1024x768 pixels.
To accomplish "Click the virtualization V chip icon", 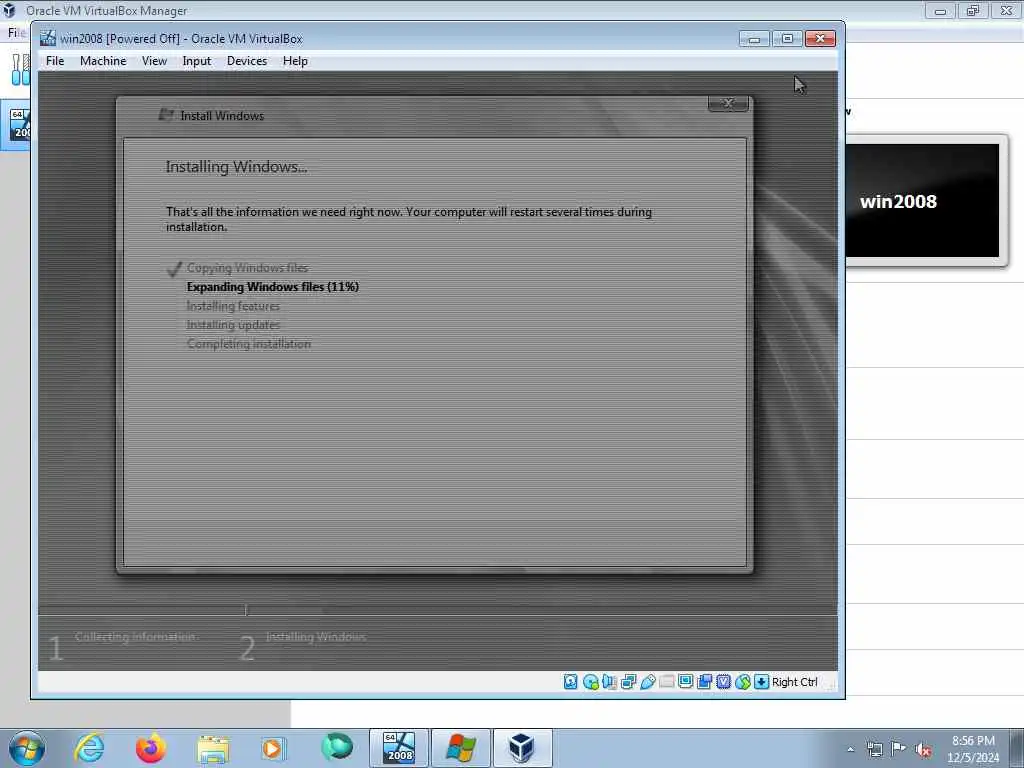I will [x=724, y=682].
